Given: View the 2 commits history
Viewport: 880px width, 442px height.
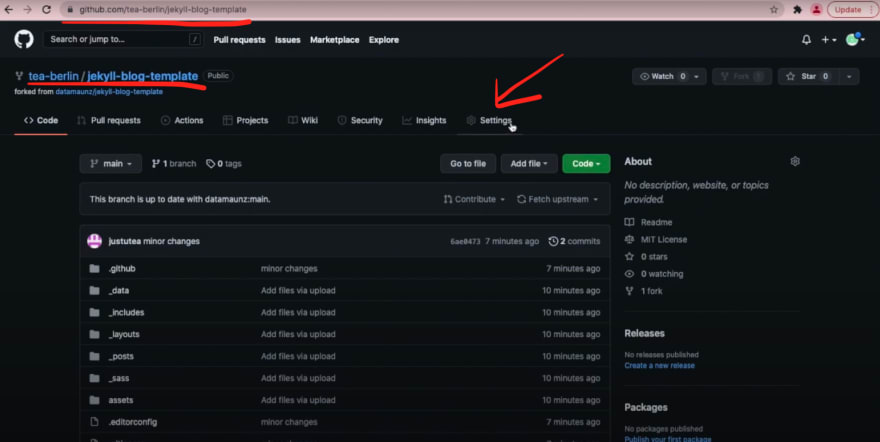Looking at the screenshot, I should coord(574,241).
